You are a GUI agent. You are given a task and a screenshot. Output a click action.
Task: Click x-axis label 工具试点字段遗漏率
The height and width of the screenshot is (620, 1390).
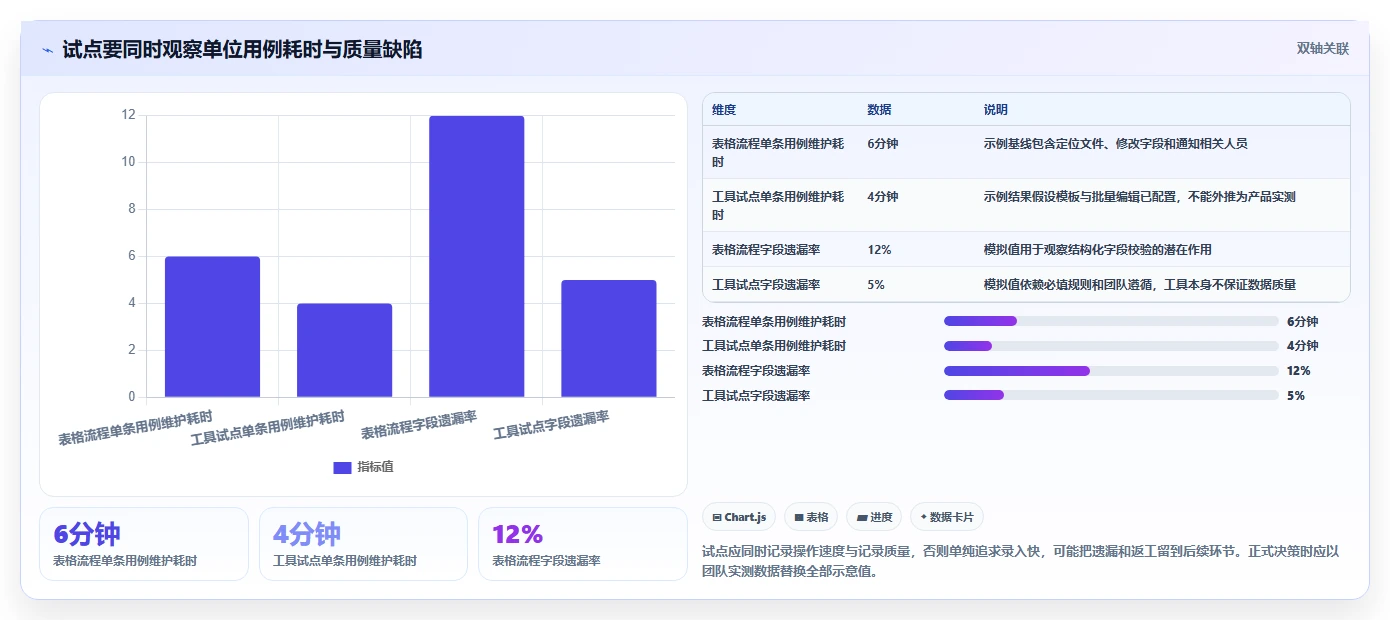(551, 425)
